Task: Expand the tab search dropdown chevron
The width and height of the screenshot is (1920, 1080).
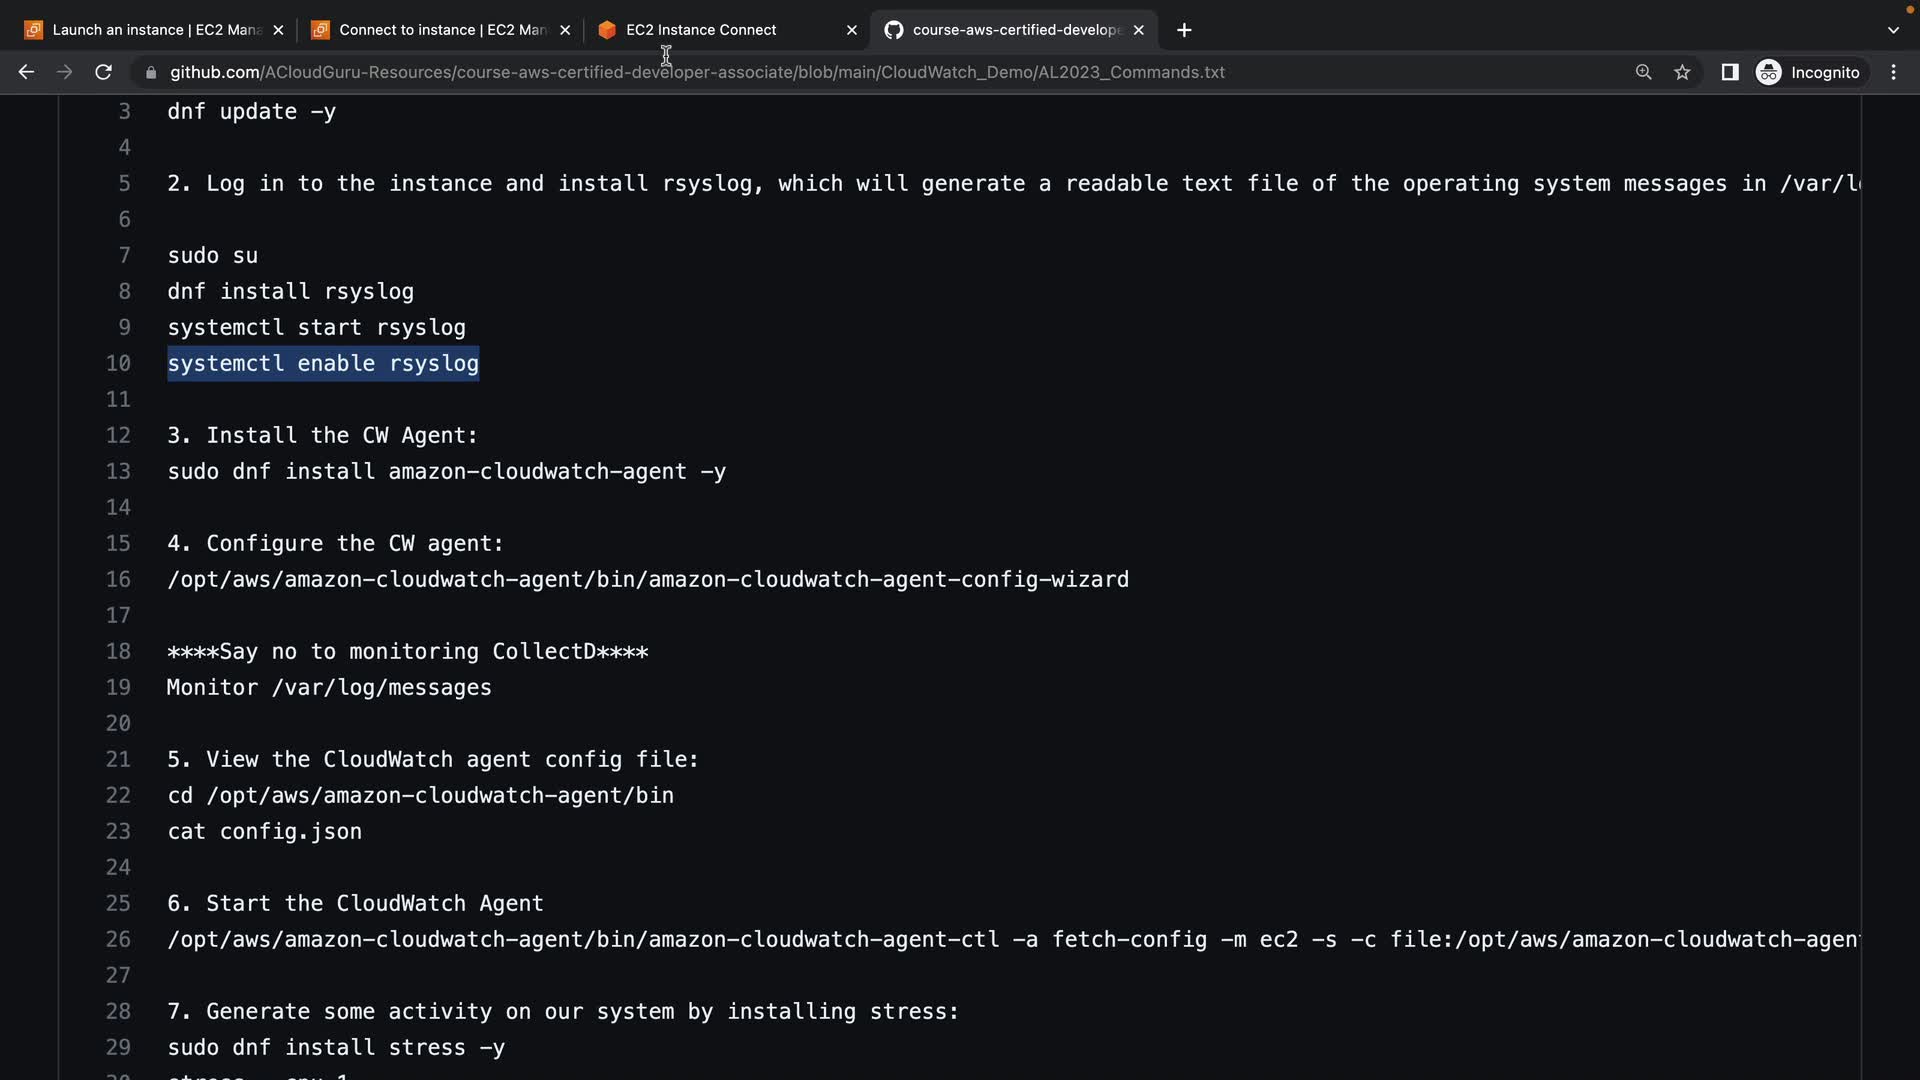Action: tap(1892, 30)
